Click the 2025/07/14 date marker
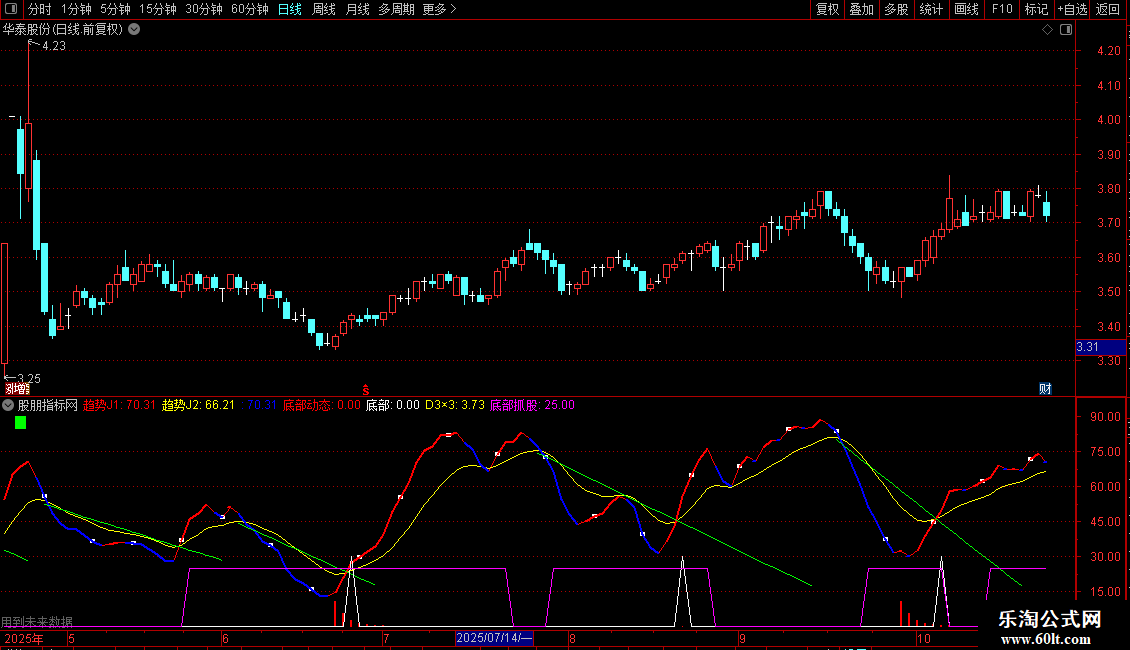 point(494,638)
